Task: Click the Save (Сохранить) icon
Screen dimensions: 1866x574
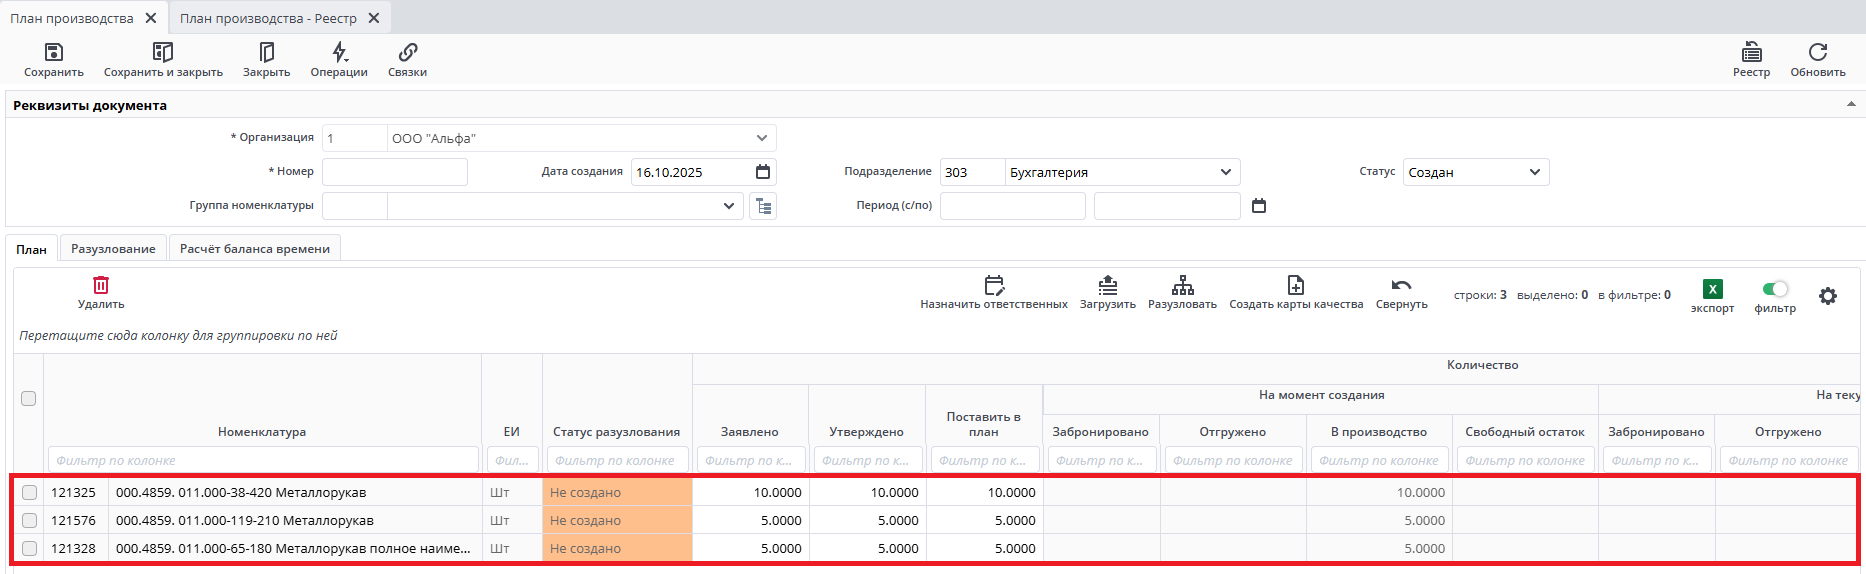Action: [x=54, y=53]
